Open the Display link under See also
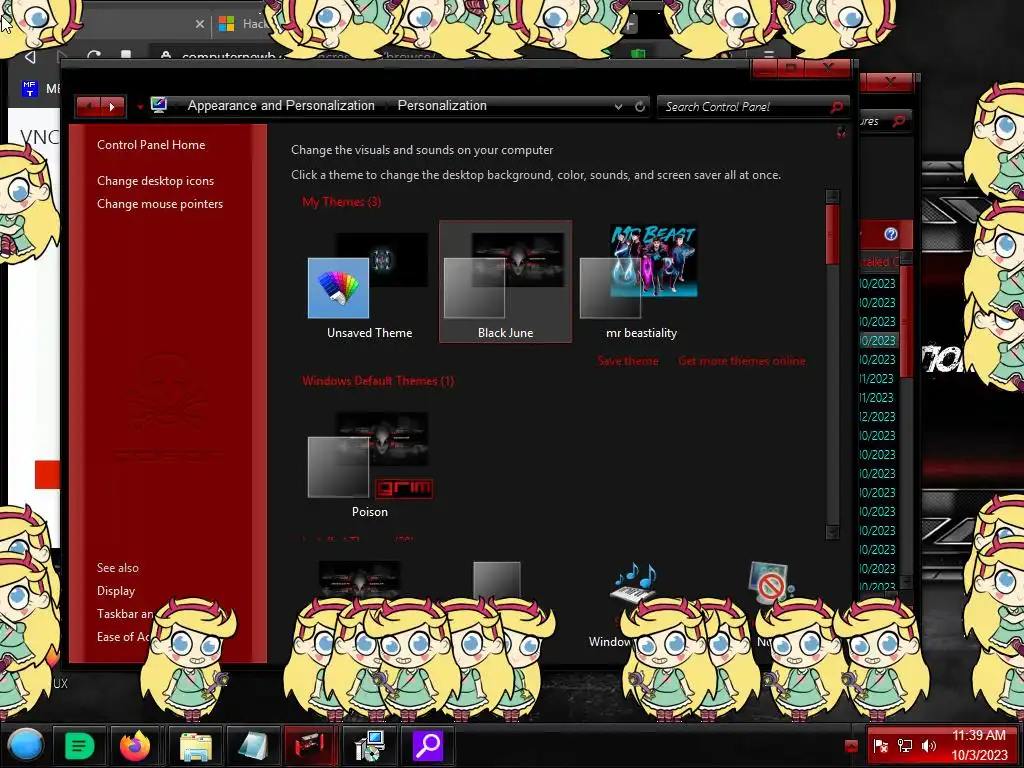Image resolution: width=1024 pixels, height=768 pixels. 116,591
